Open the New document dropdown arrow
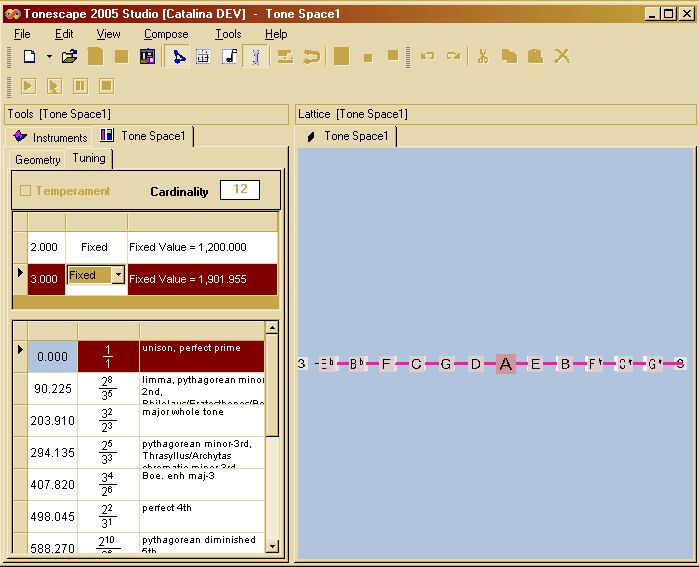Image resolution: width=699 pixels, height=567 pixels. coord(49,57)
